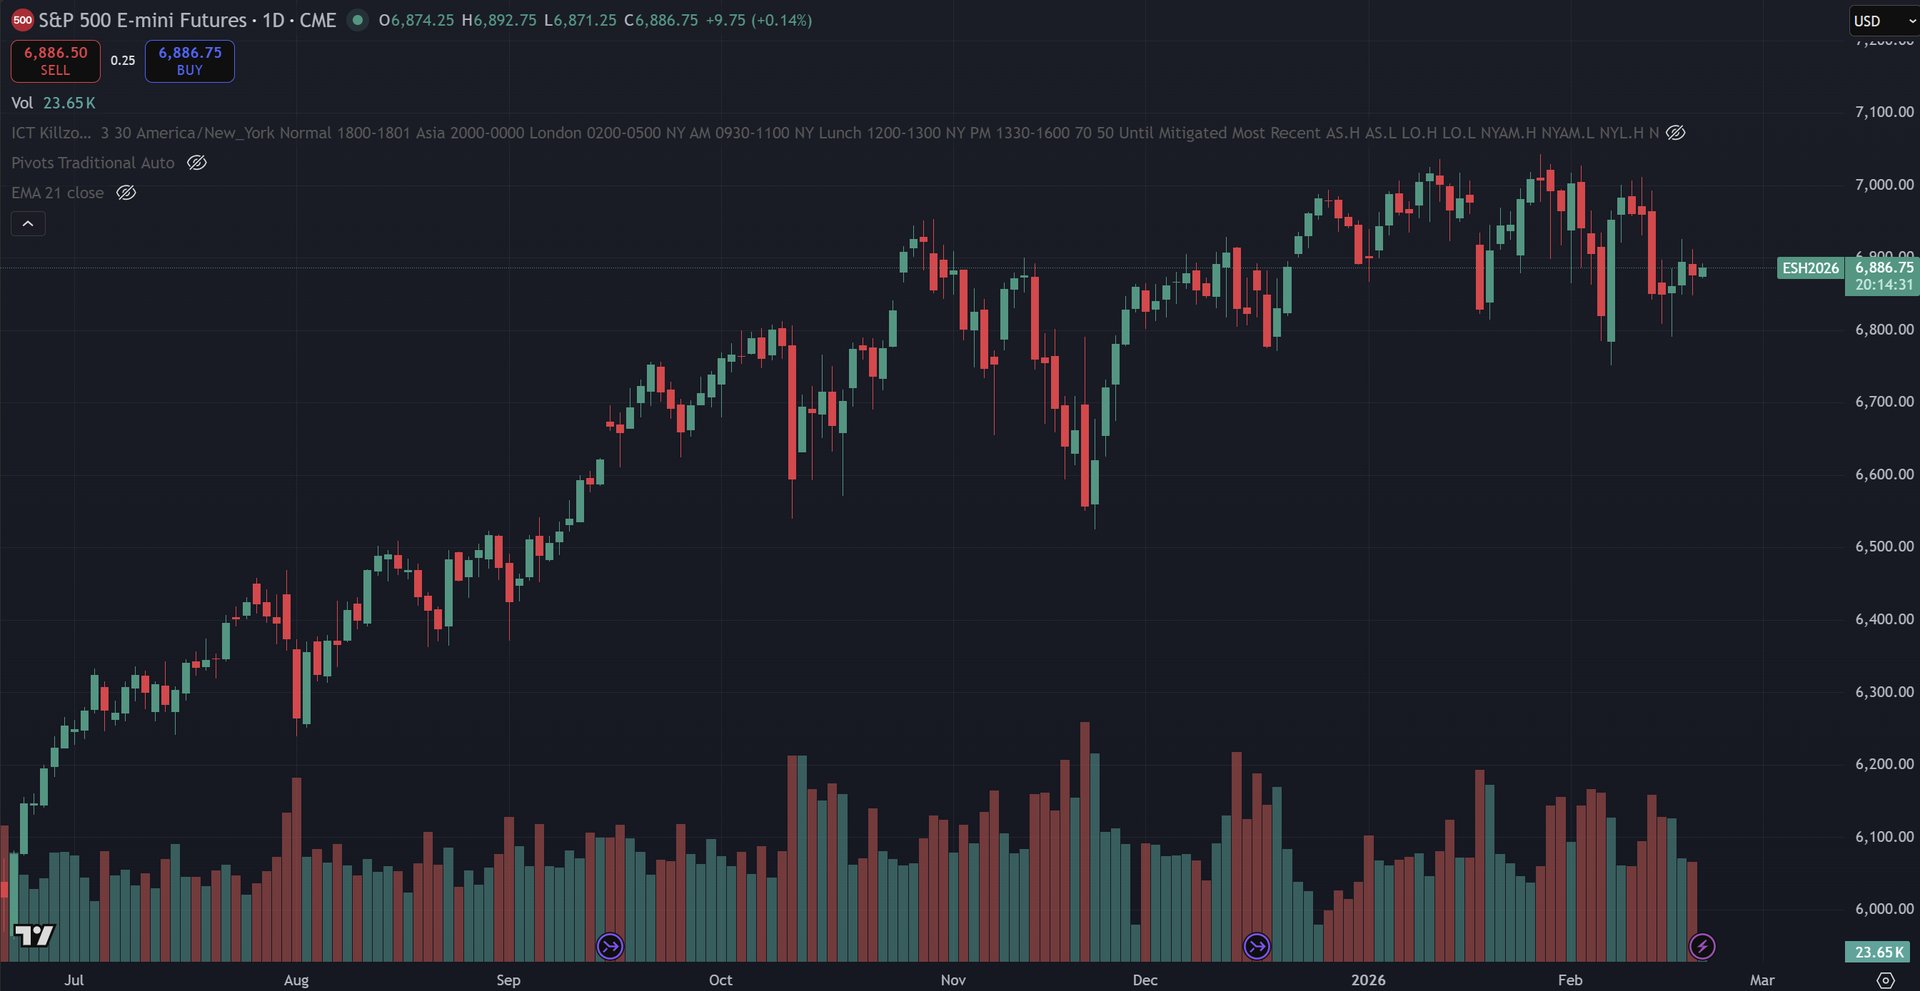This screenshot has height=991, width=1920.
Task: Click the contract switch marker in mid-December
Action: pyautogui.click(x=1257, y=946)
